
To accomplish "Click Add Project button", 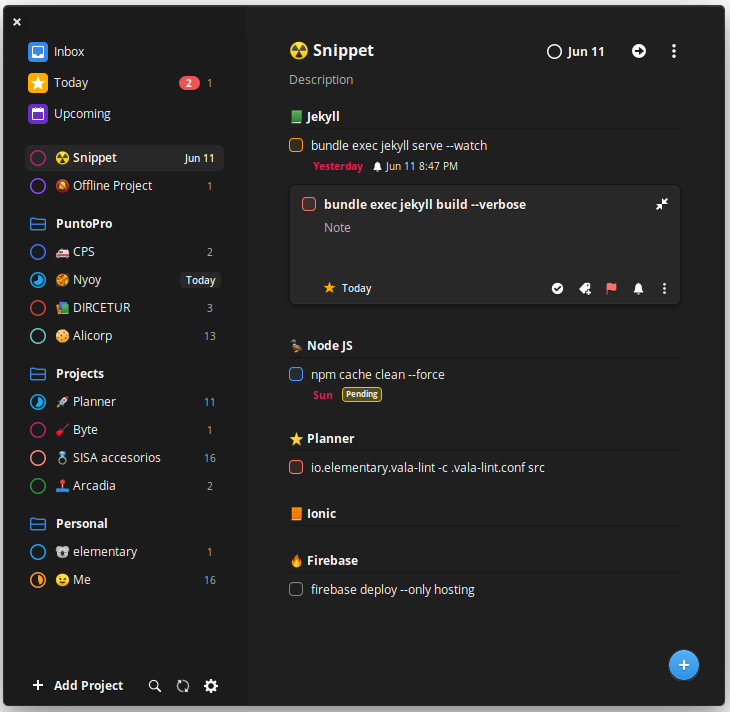I will pos(78,685).
